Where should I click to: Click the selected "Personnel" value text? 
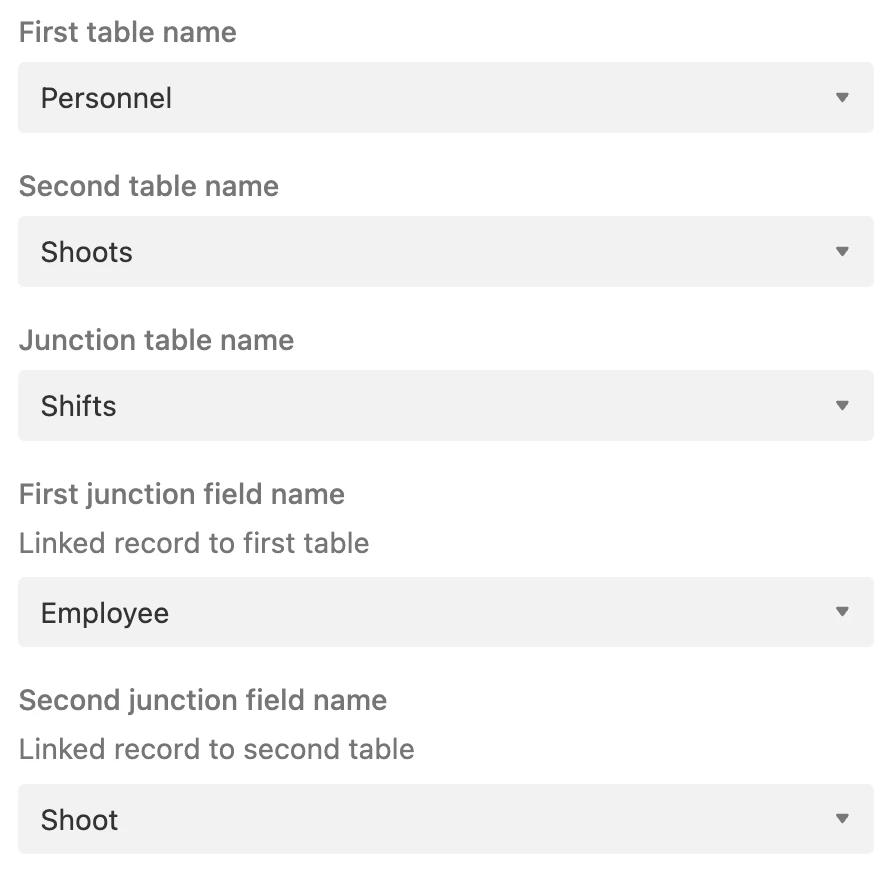(106, 98)
